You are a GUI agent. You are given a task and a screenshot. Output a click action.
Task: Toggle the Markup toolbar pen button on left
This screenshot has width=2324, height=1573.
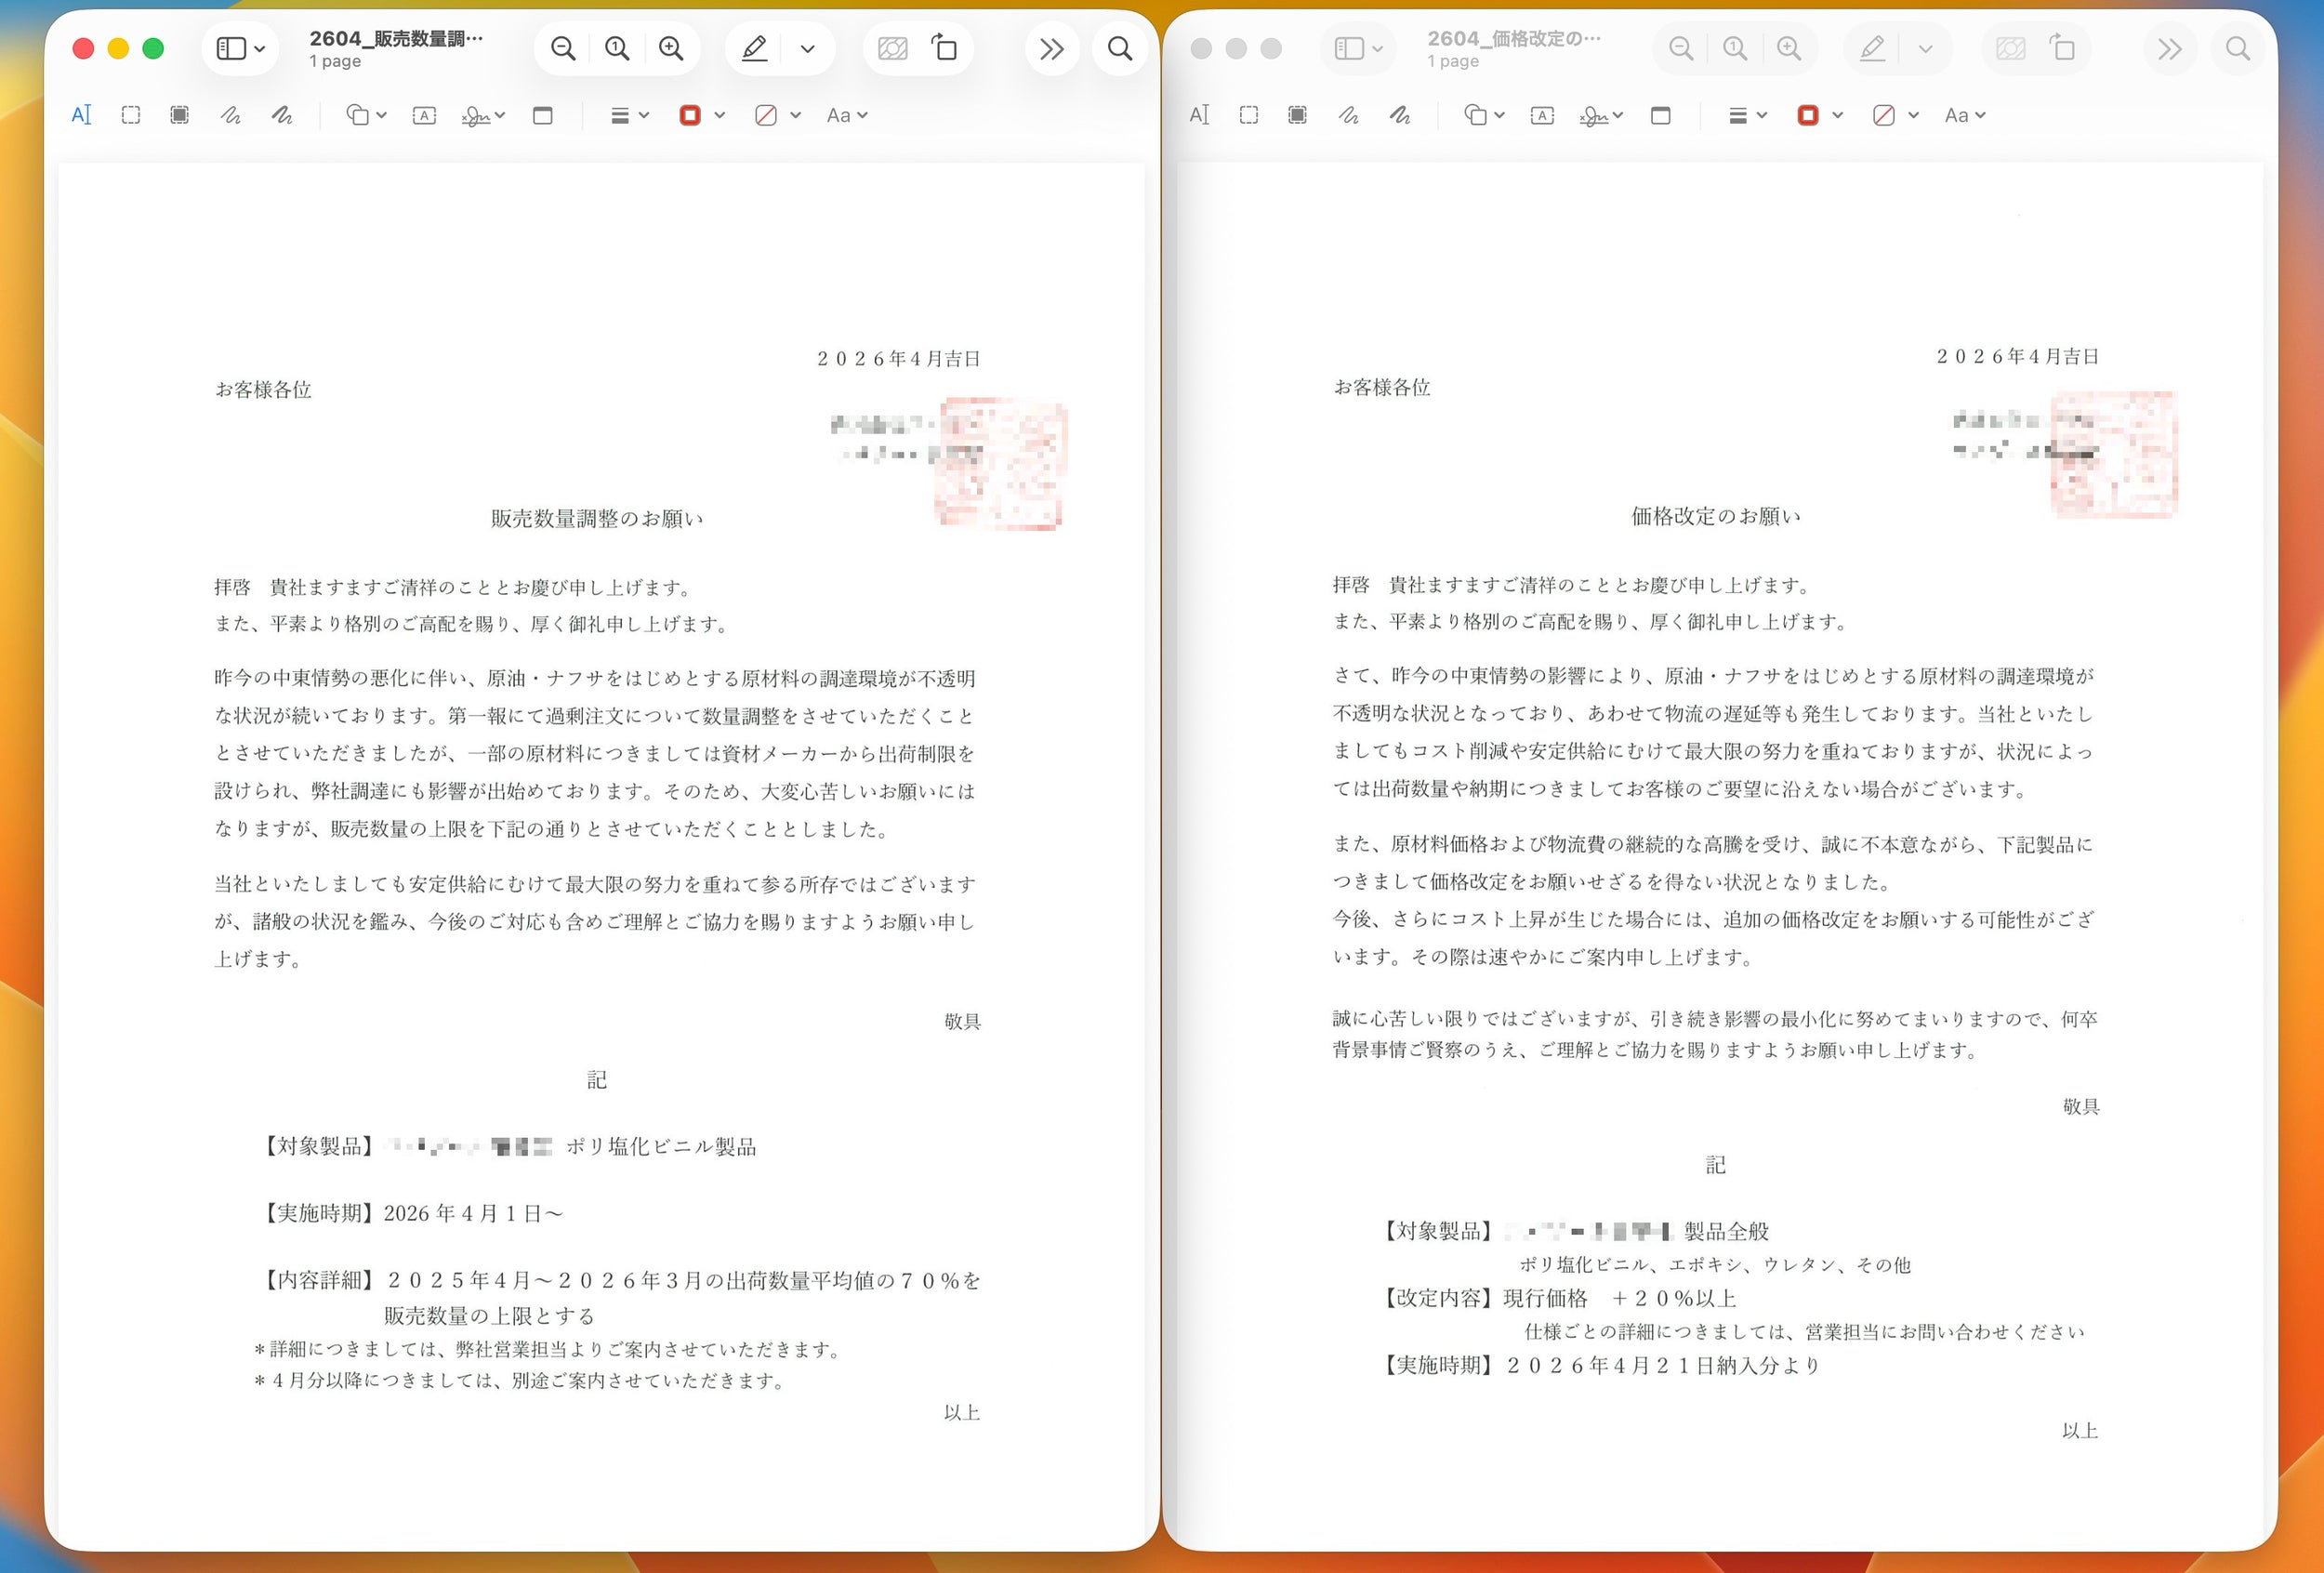point(755,48)
